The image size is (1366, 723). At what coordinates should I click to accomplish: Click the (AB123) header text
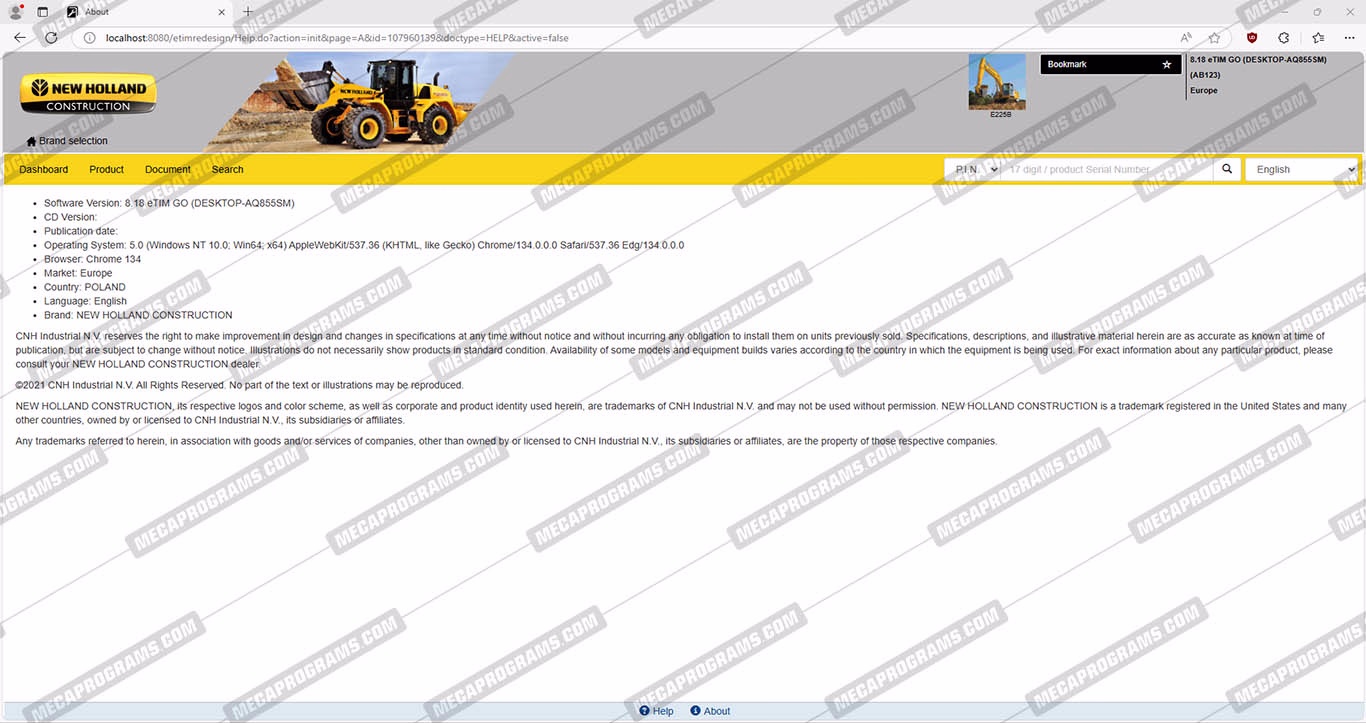point(1205,75)
